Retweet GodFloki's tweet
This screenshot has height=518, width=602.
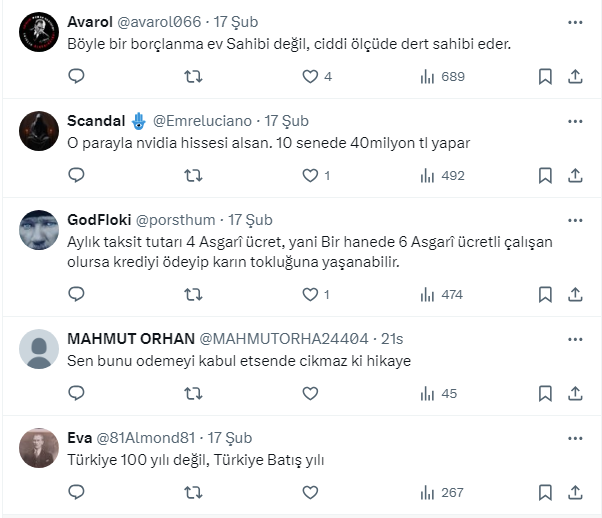194,294
